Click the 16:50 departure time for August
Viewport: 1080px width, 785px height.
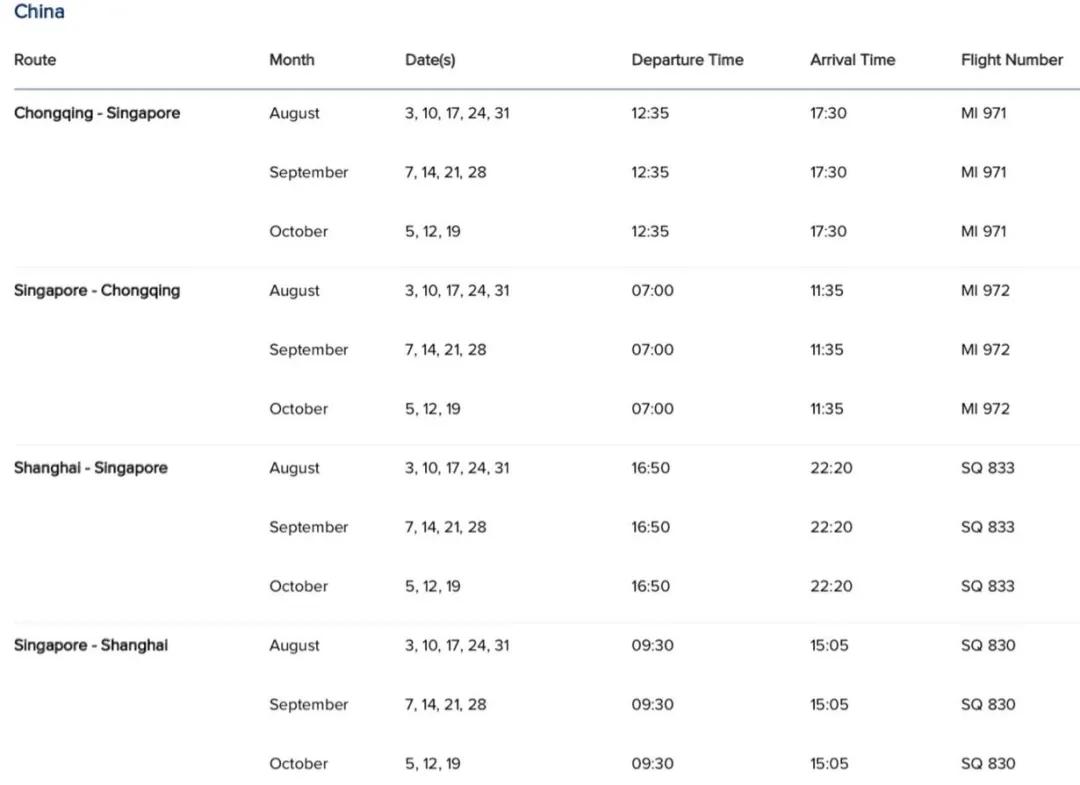pyautogui.click(x=650, y=468)
